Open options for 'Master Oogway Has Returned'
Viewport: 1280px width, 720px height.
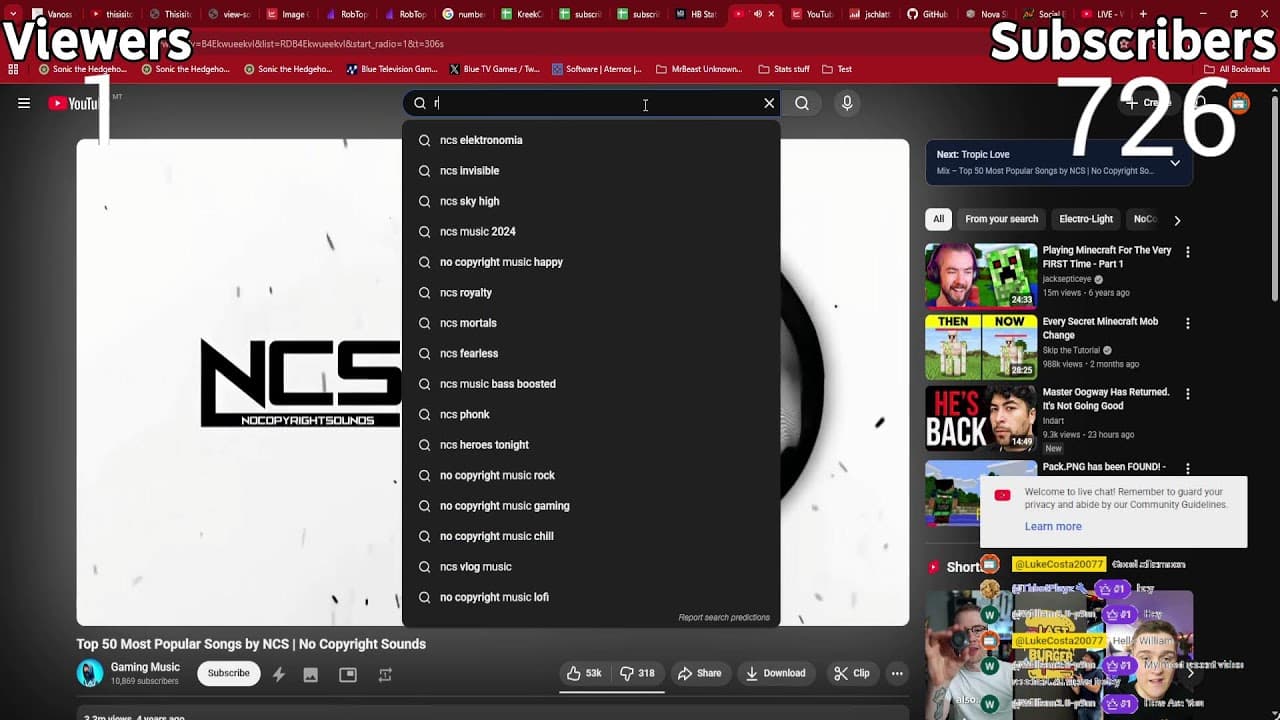pyautogui.click(x=1188, y=395)
